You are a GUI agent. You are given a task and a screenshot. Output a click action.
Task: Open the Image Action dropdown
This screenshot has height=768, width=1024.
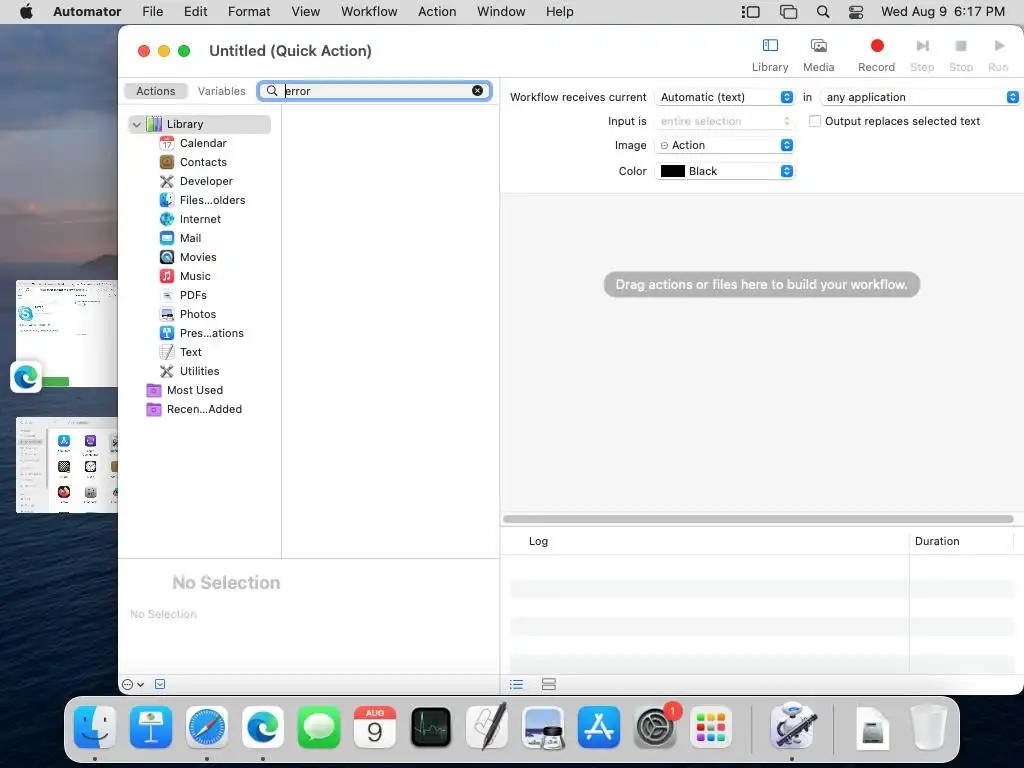724,145
